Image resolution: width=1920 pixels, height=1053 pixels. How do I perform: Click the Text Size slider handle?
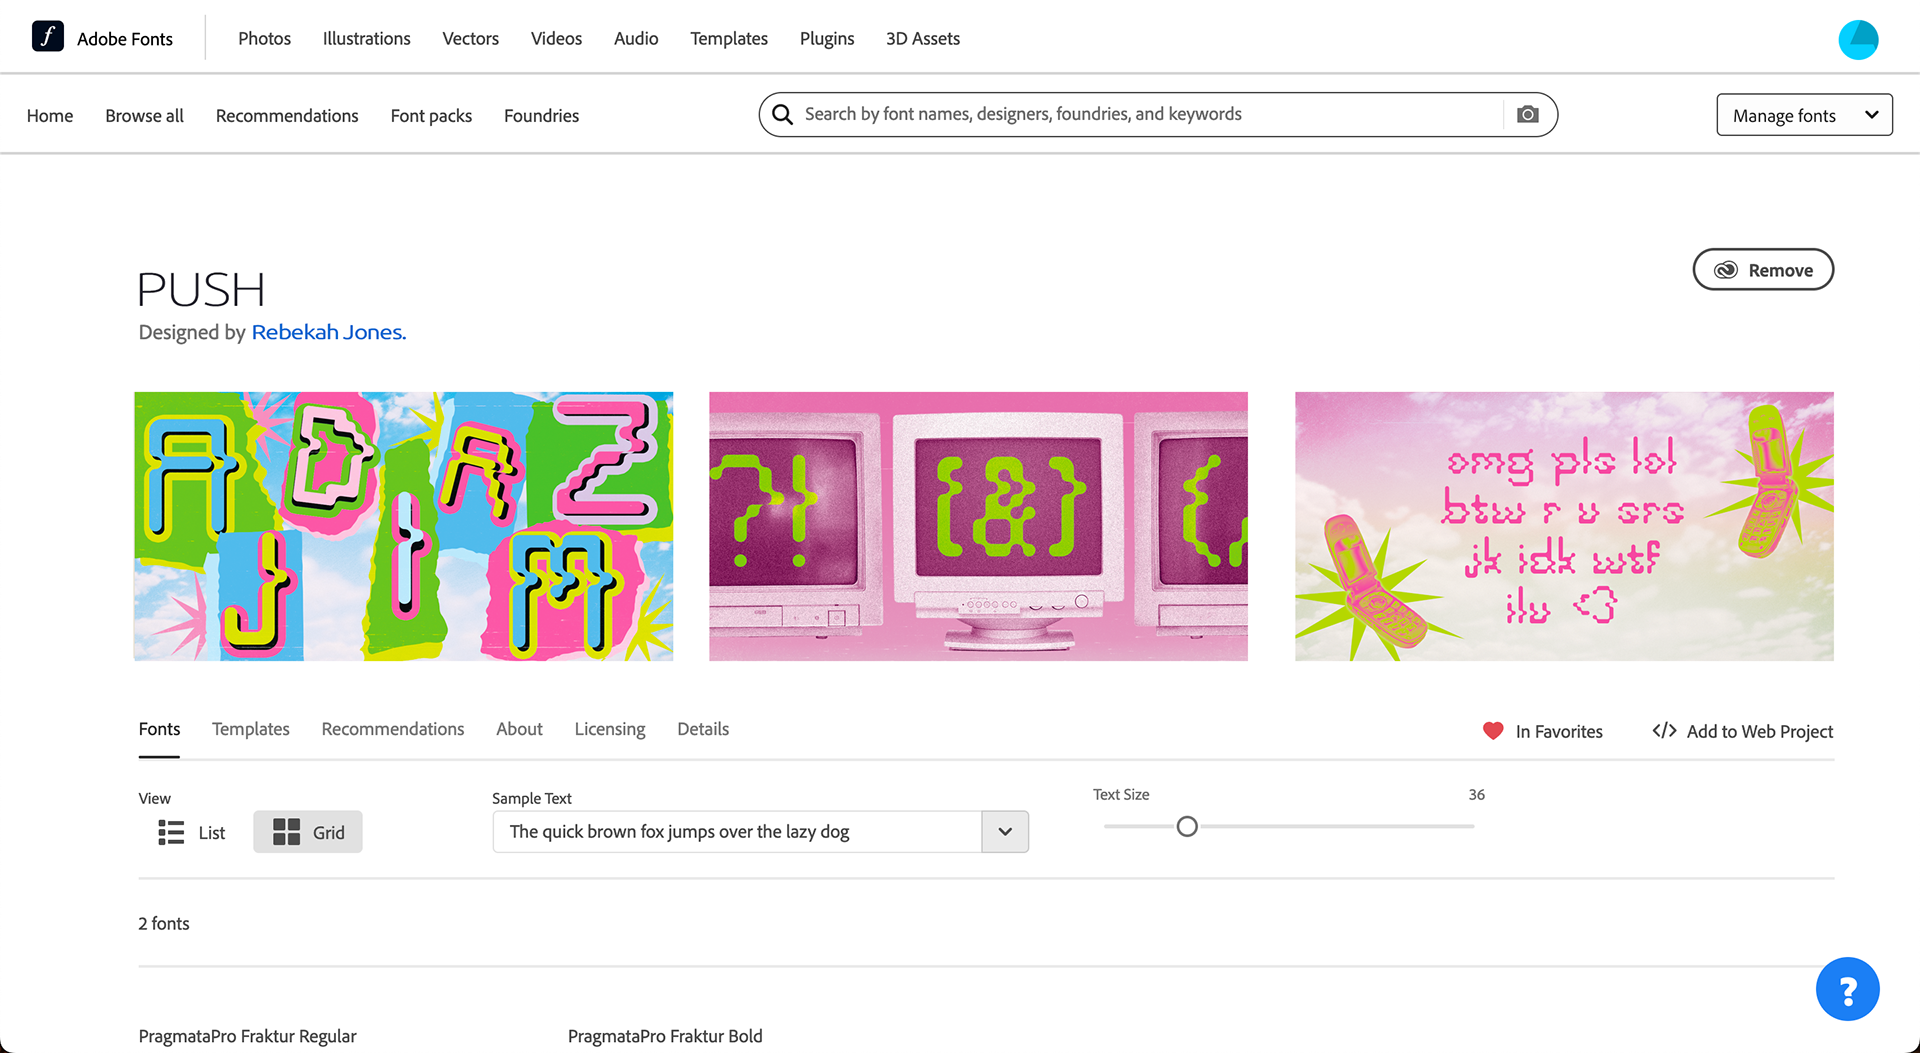1187,827
